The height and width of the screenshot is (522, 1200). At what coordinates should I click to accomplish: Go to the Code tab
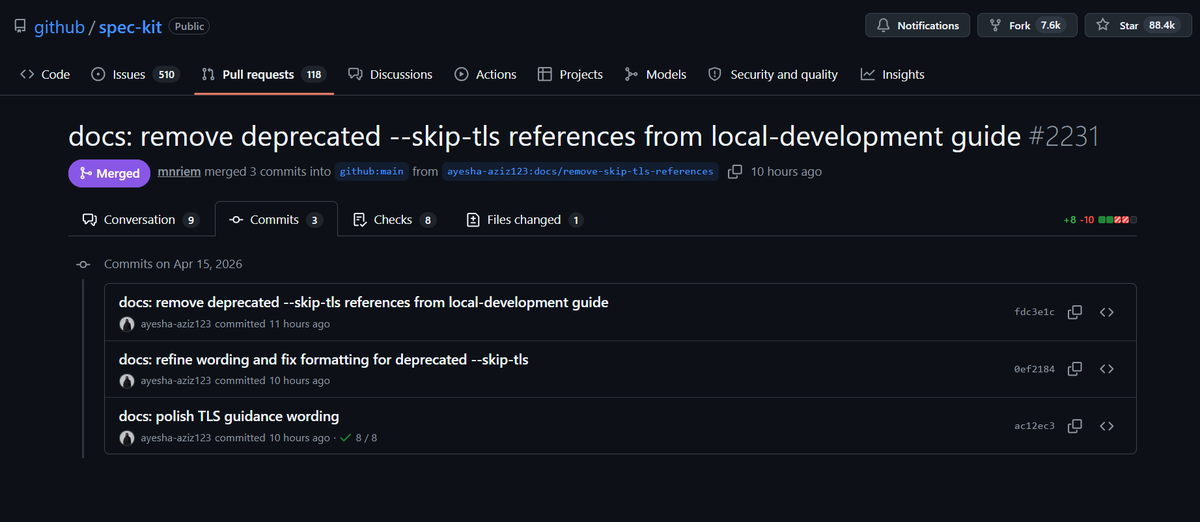pyautogui.click(x=45, y=74)
